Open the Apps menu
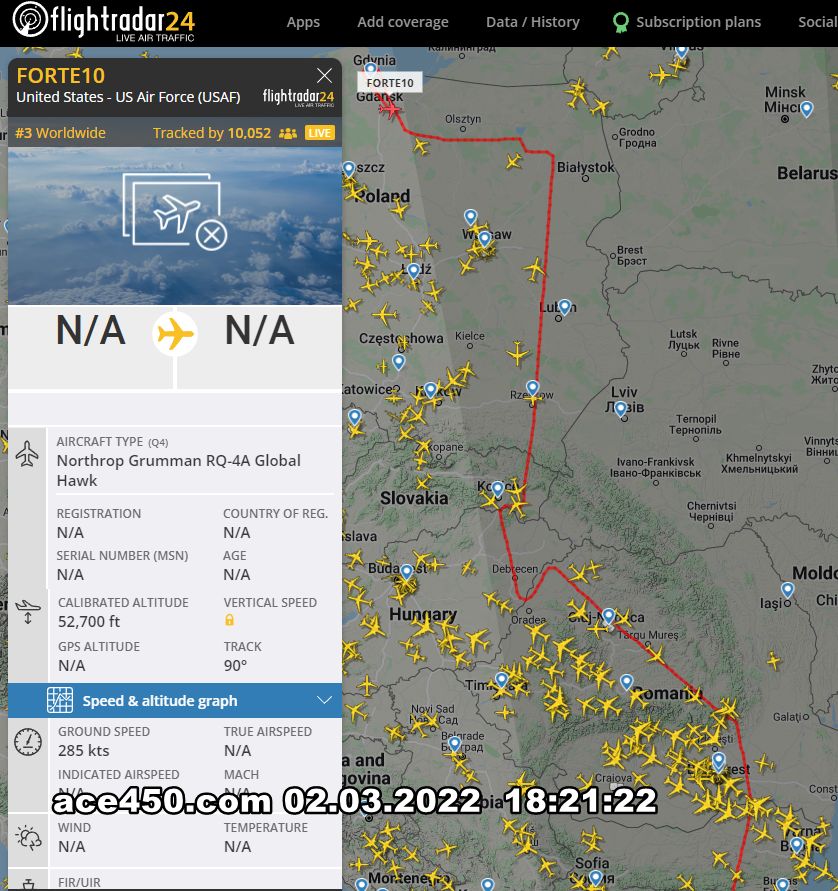 tap(303, 22)
